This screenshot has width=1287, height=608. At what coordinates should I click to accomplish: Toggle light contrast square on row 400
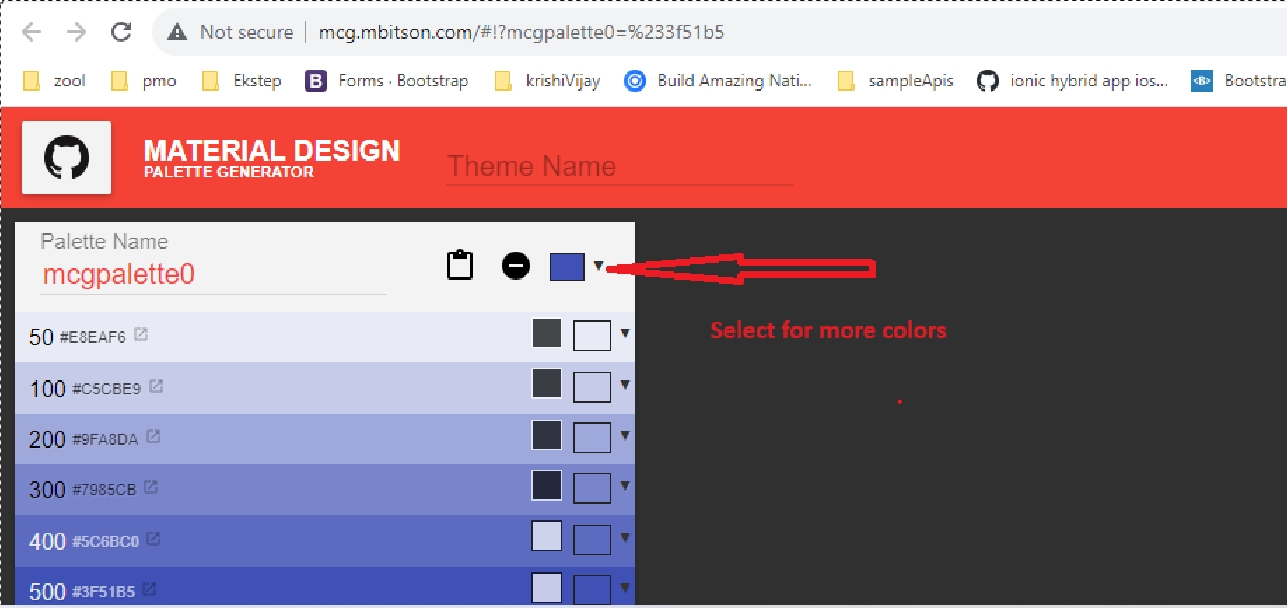coord(547,537)
